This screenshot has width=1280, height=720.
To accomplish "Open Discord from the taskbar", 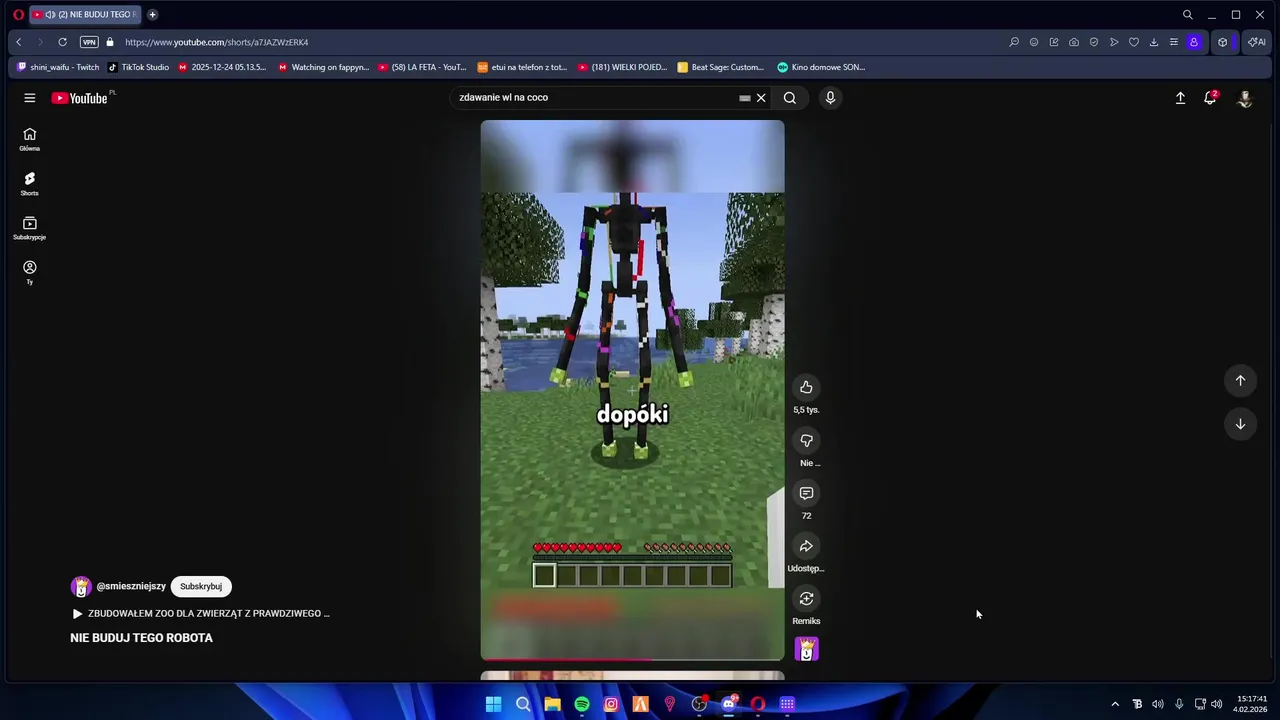I will [x=729, y=704].
